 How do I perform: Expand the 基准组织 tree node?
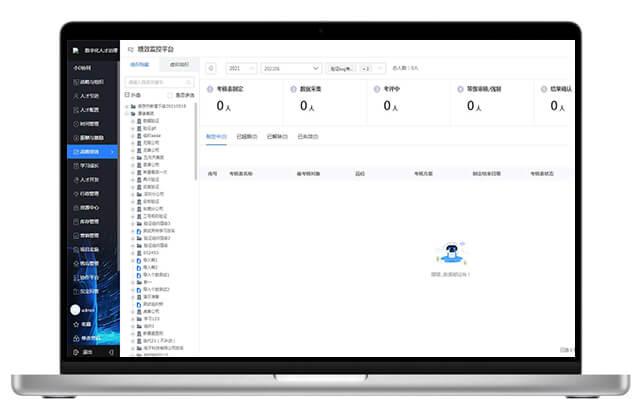point(128,113)
